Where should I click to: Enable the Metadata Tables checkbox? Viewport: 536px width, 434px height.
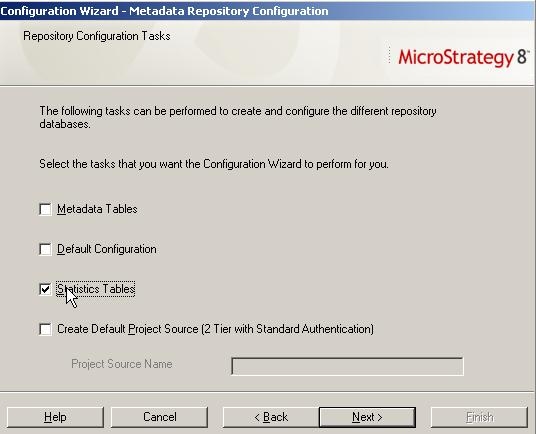(x=45, y=209)
